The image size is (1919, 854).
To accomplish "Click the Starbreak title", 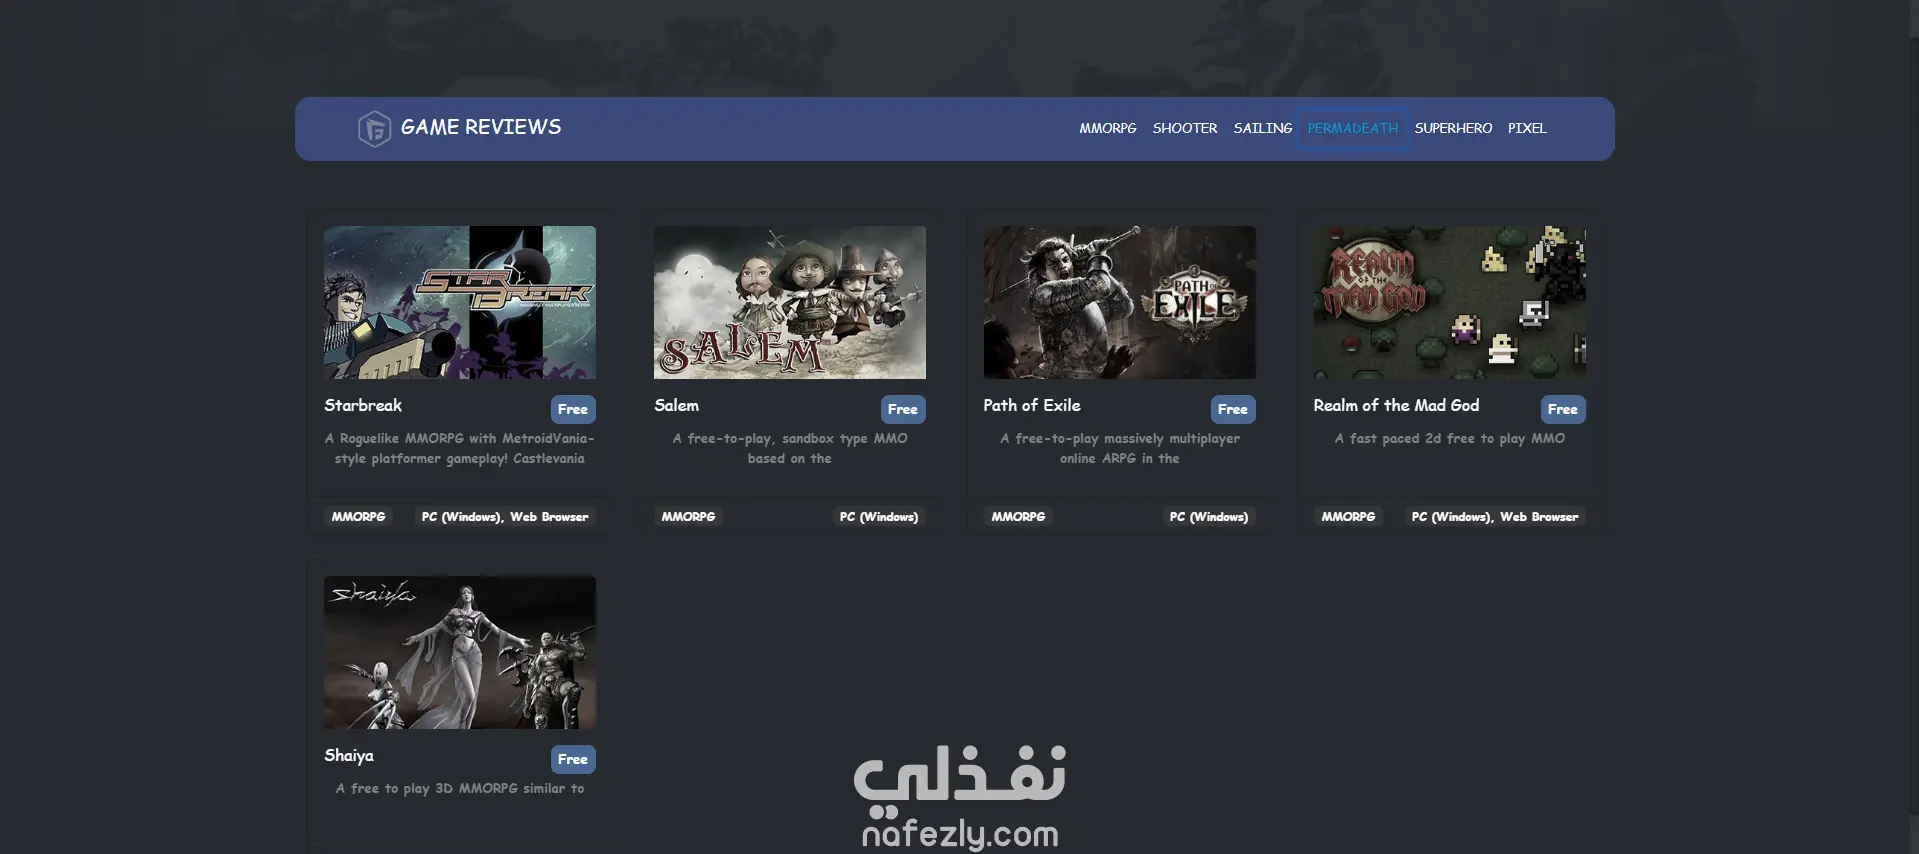I will tap(363, 405).
